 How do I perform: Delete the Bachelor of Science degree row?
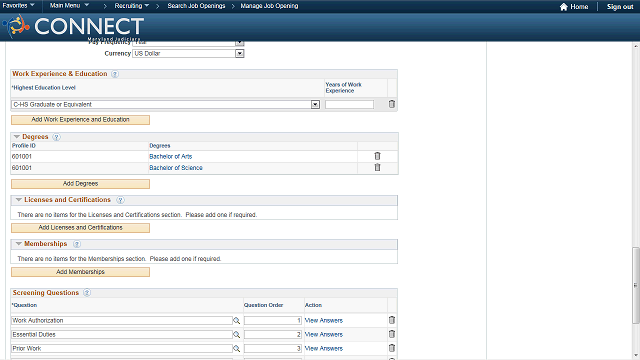pyautogui.click(x=378, y=167)
